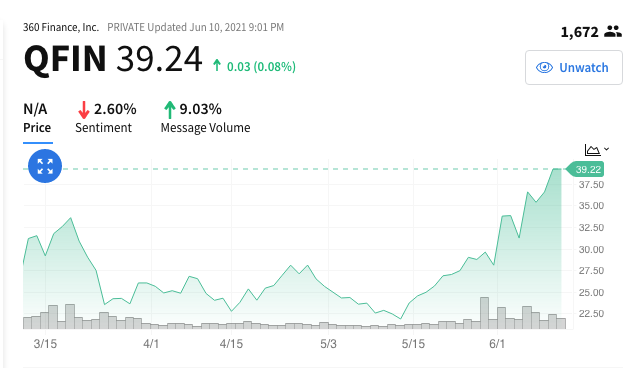This screenshot has height=368, width=631.
Task: Click the fullscreen expand chart icon
Action: 45,166
